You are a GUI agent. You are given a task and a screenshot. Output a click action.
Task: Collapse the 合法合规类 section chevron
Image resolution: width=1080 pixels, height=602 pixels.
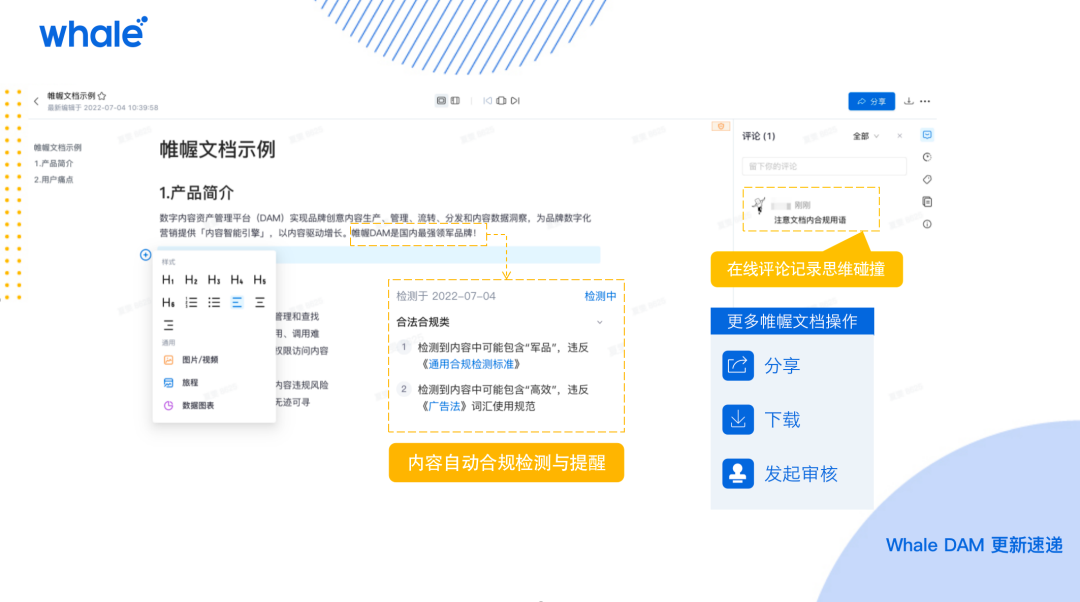599,322
